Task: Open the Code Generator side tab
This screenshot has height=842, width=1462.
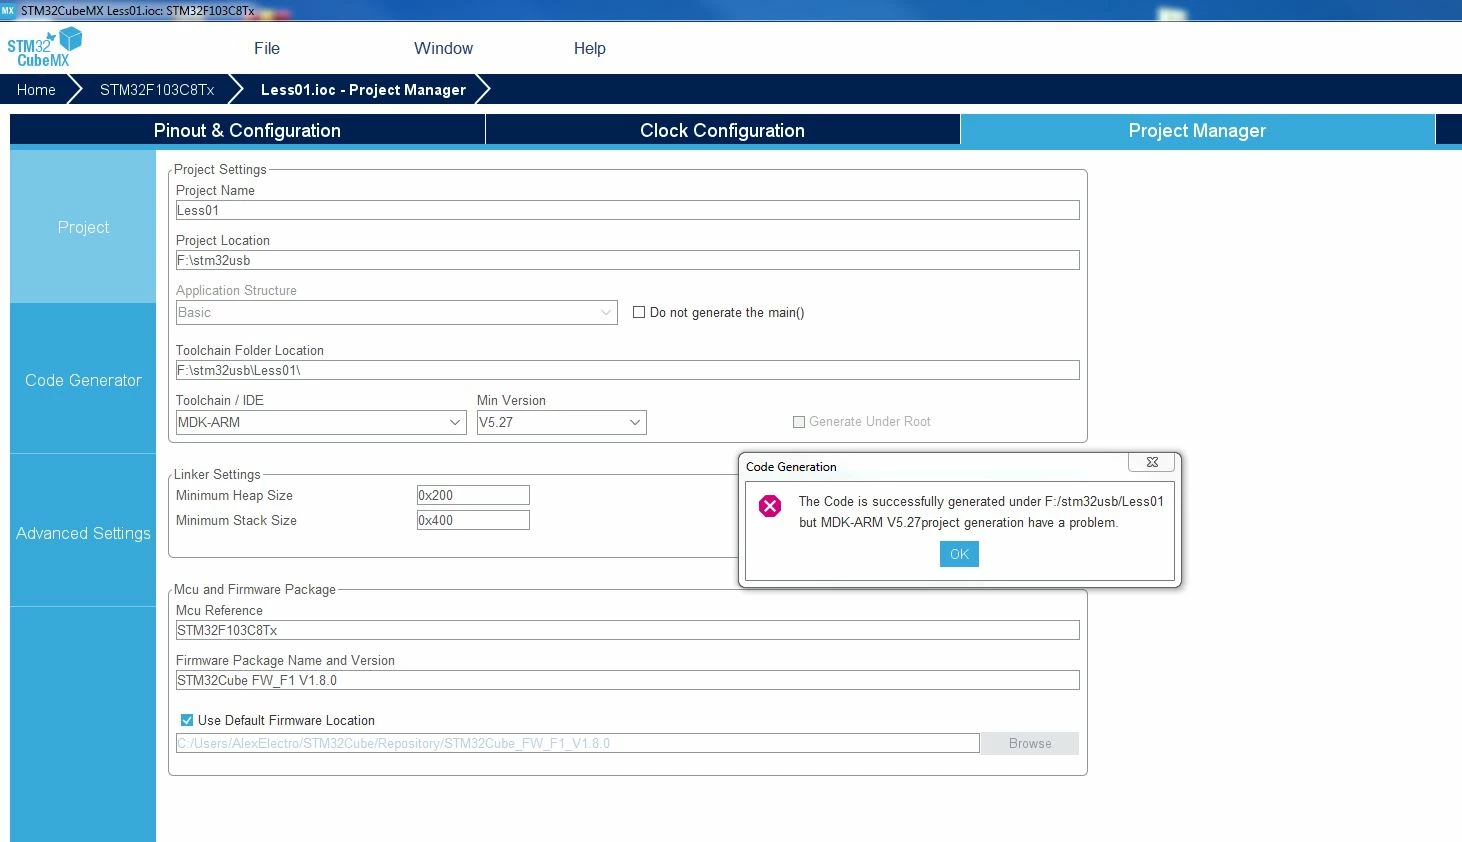Action: [x=83, y=380]
